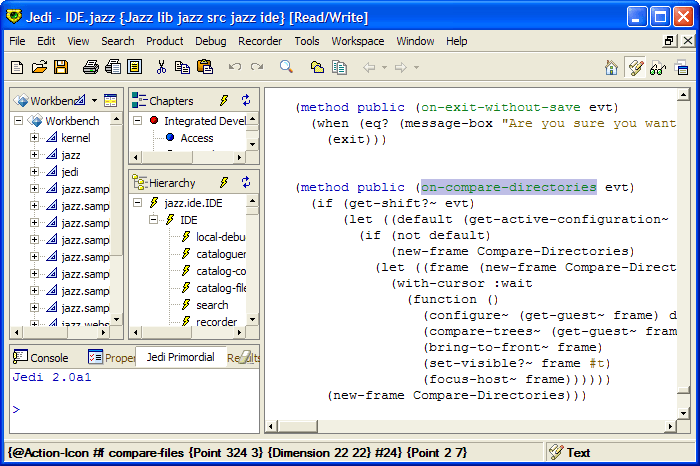The width and height of the screenshot is (700, 466).
Task: Select search item in Hierarchy
Action: [212, 305]
